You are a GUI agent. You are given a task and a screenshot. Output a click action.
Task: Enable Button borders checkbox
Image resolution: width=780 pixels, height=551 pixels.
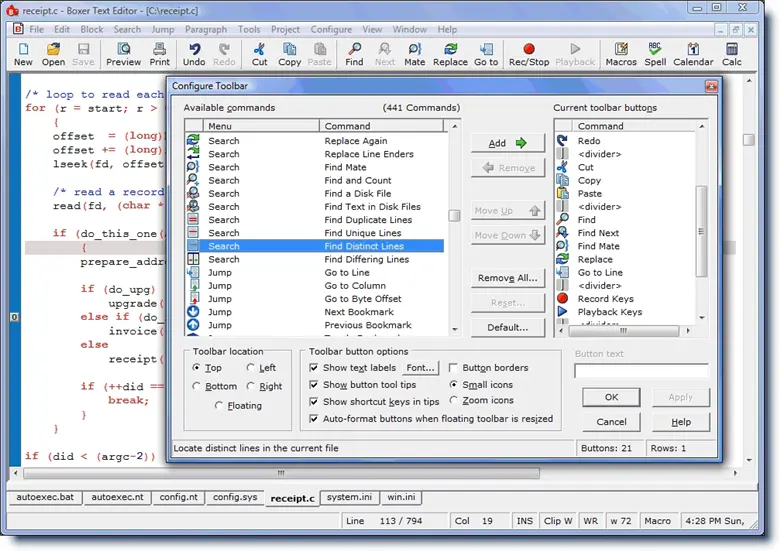[455, 368]
